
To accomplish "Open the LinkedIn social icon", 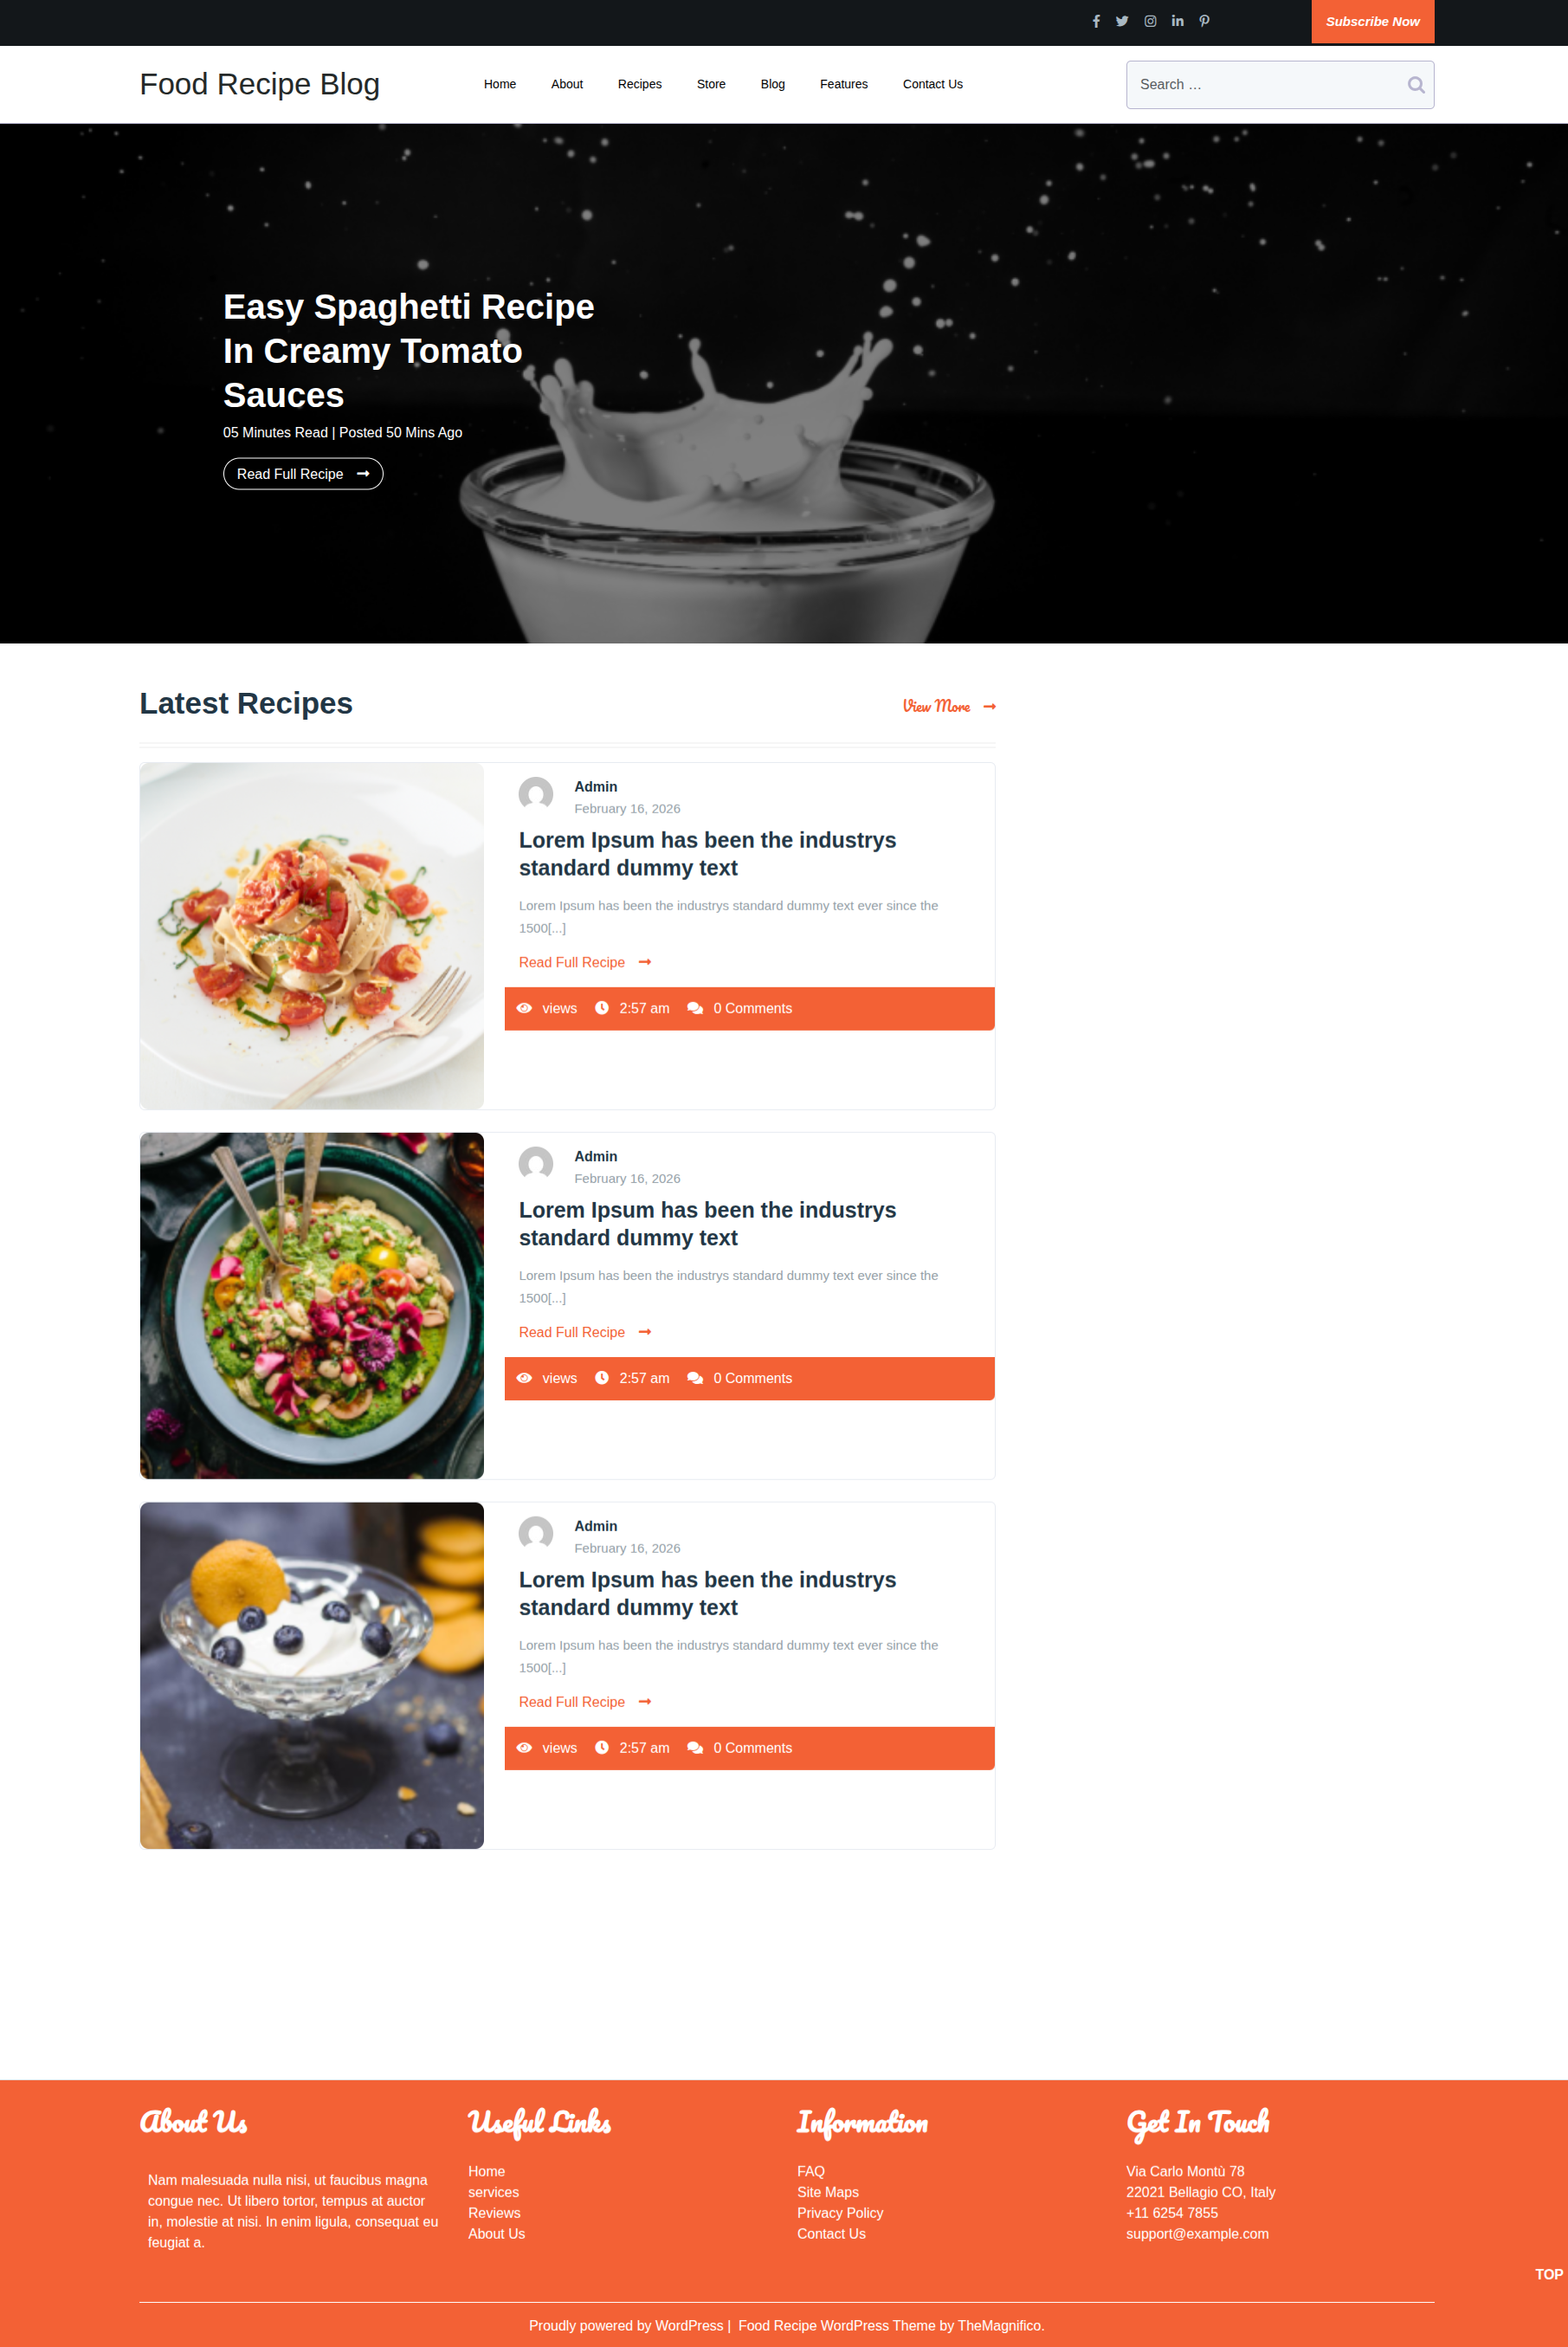I will pyautogui.click(x=1178, y=21).
